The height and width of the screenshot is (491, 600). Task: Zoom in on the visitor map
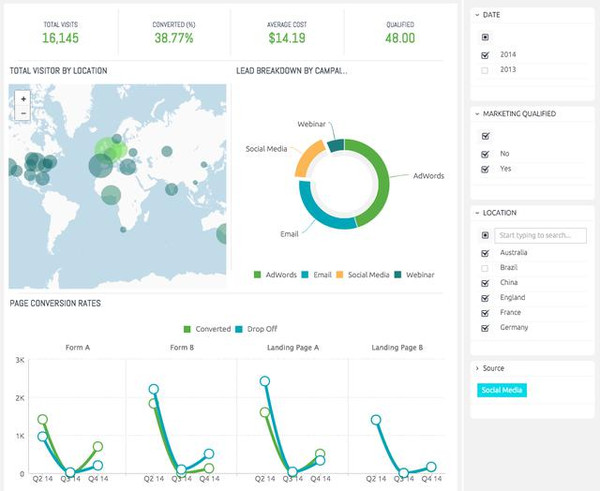23,99
